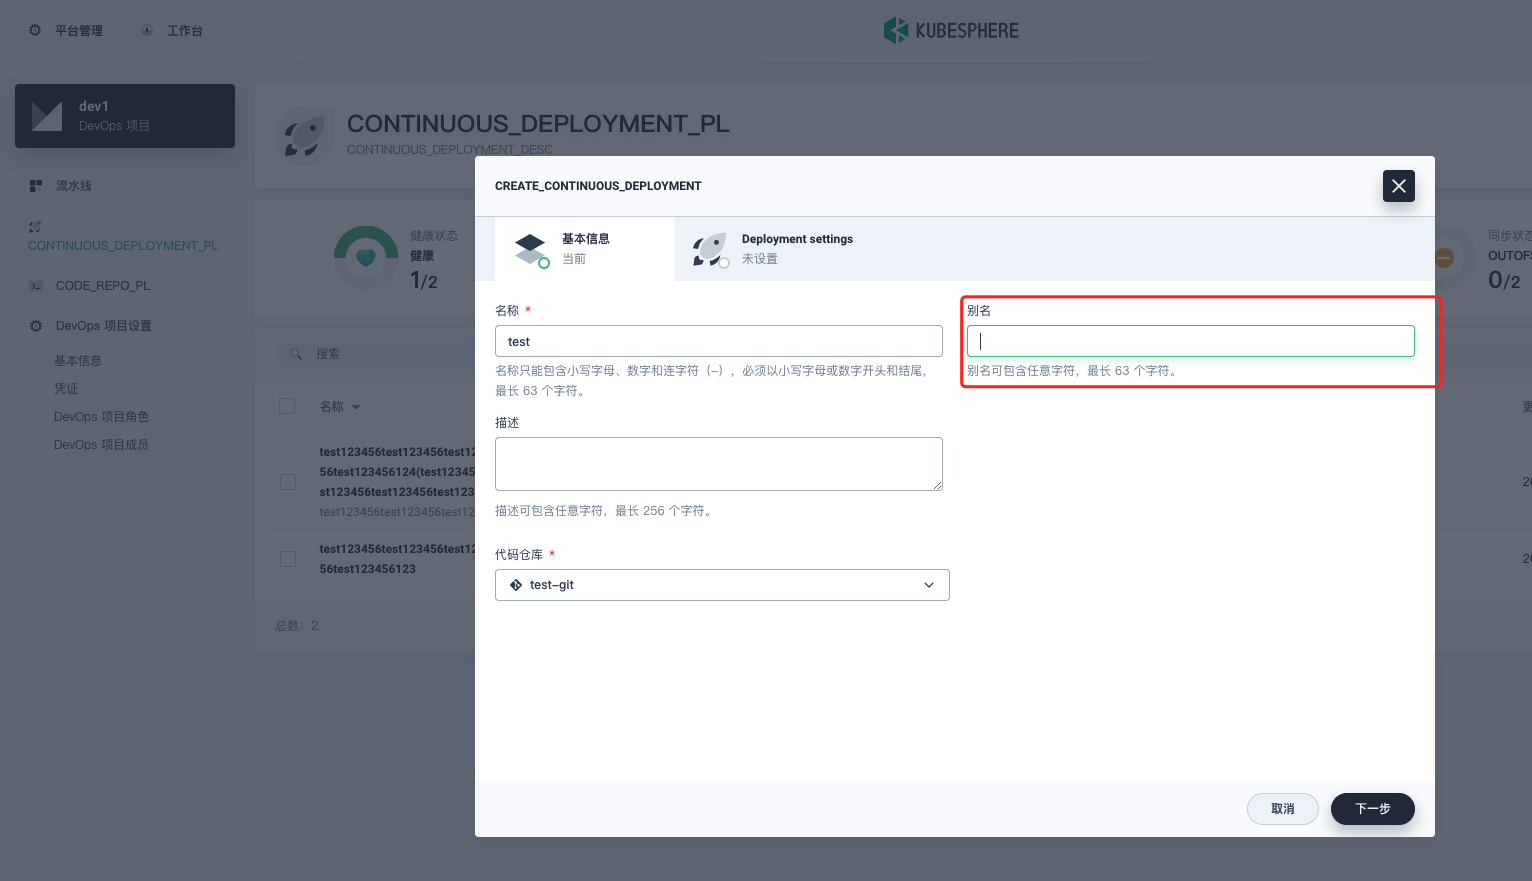Open CONTINUOUS_DEPLOYMENT_PL in sidebar
Image resolution: width=1532 pixels, height=881 pixels.
tap(123, 246)
